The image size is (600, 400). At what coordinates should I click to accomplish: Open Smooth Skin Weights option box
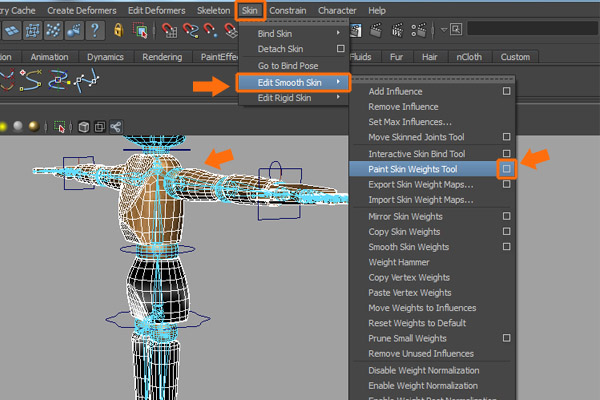[507, 247]
